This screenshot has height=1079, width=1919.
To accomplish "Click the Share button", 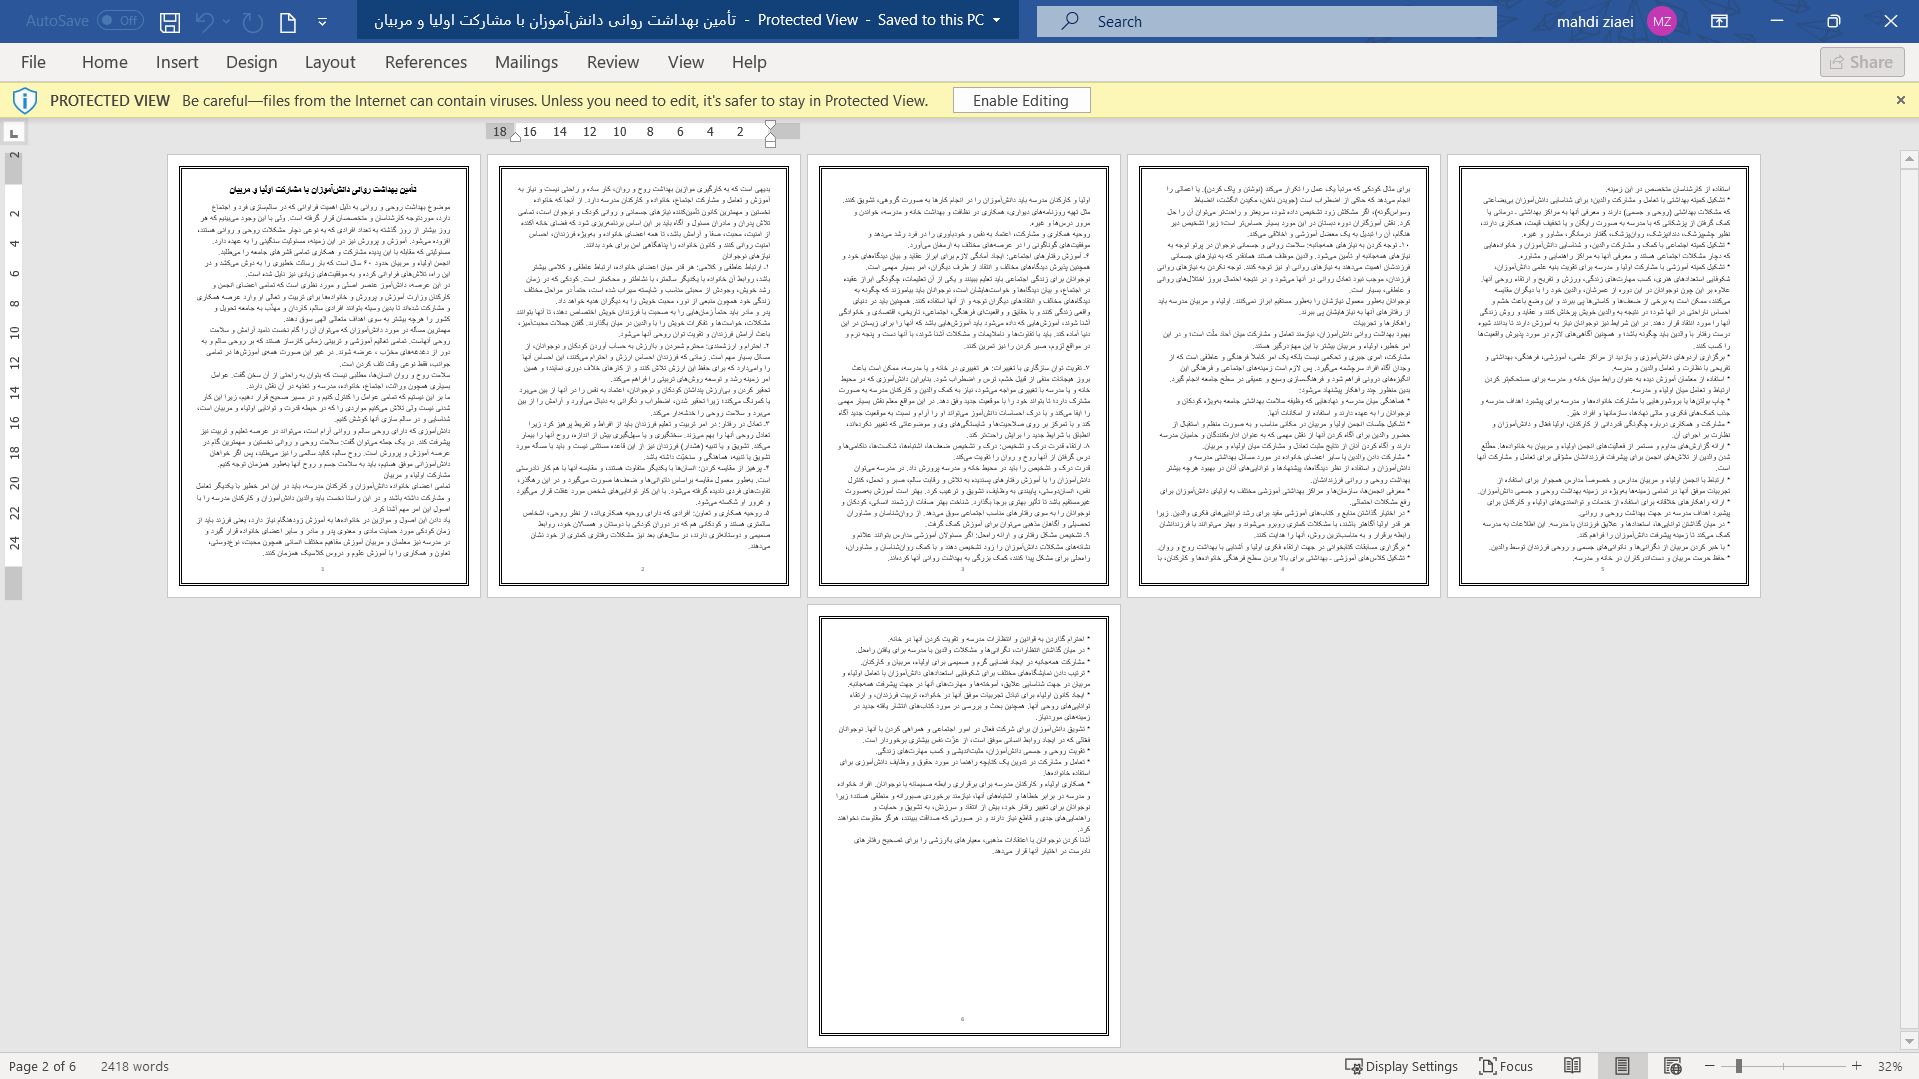I will 1862,62.
